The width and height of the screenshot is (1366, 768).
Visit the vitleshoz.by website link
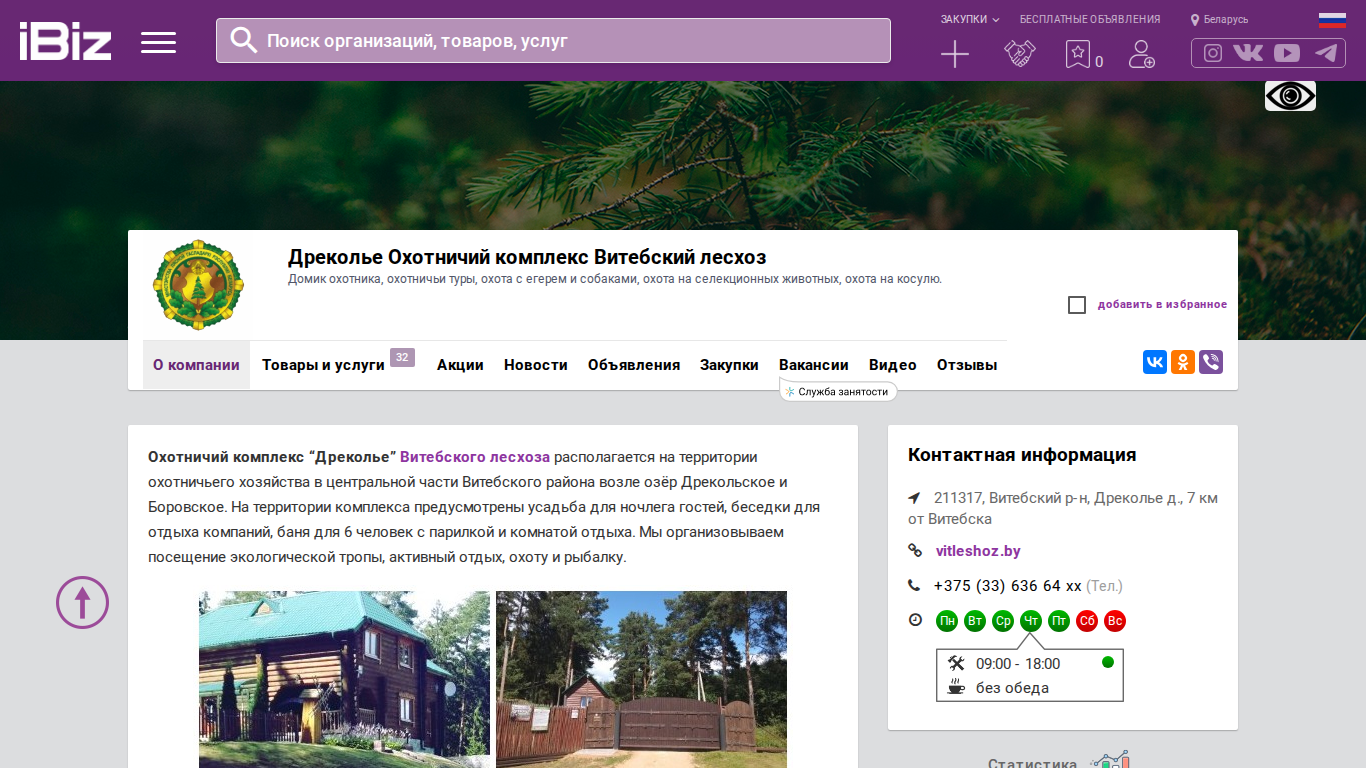[978, 551]
